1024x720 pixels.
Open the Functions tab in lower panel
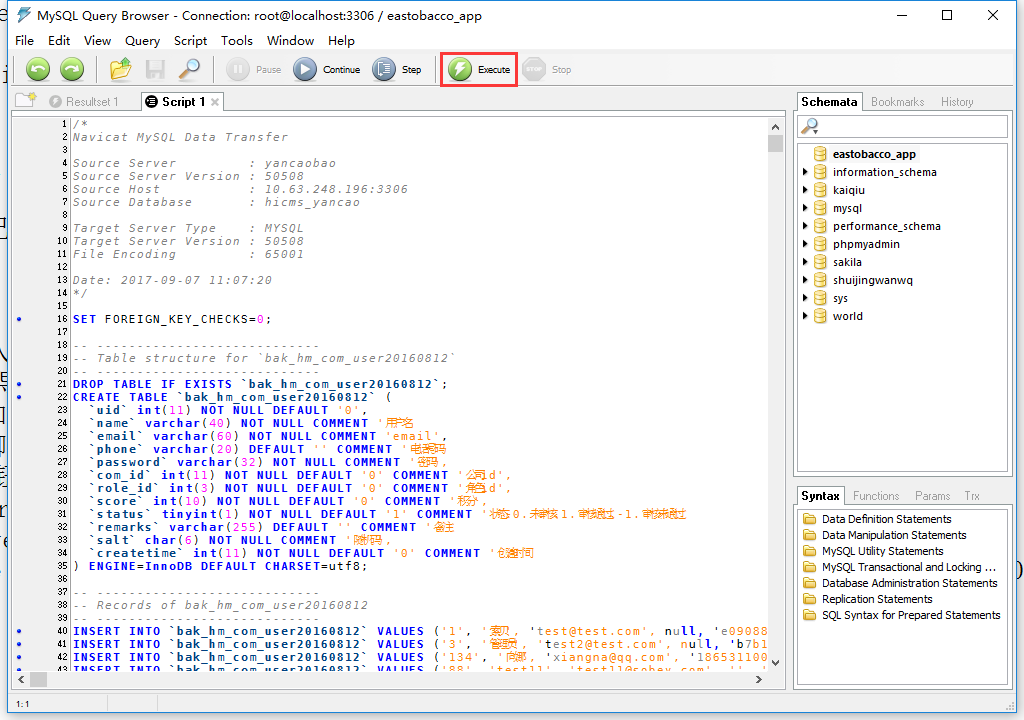876,496
